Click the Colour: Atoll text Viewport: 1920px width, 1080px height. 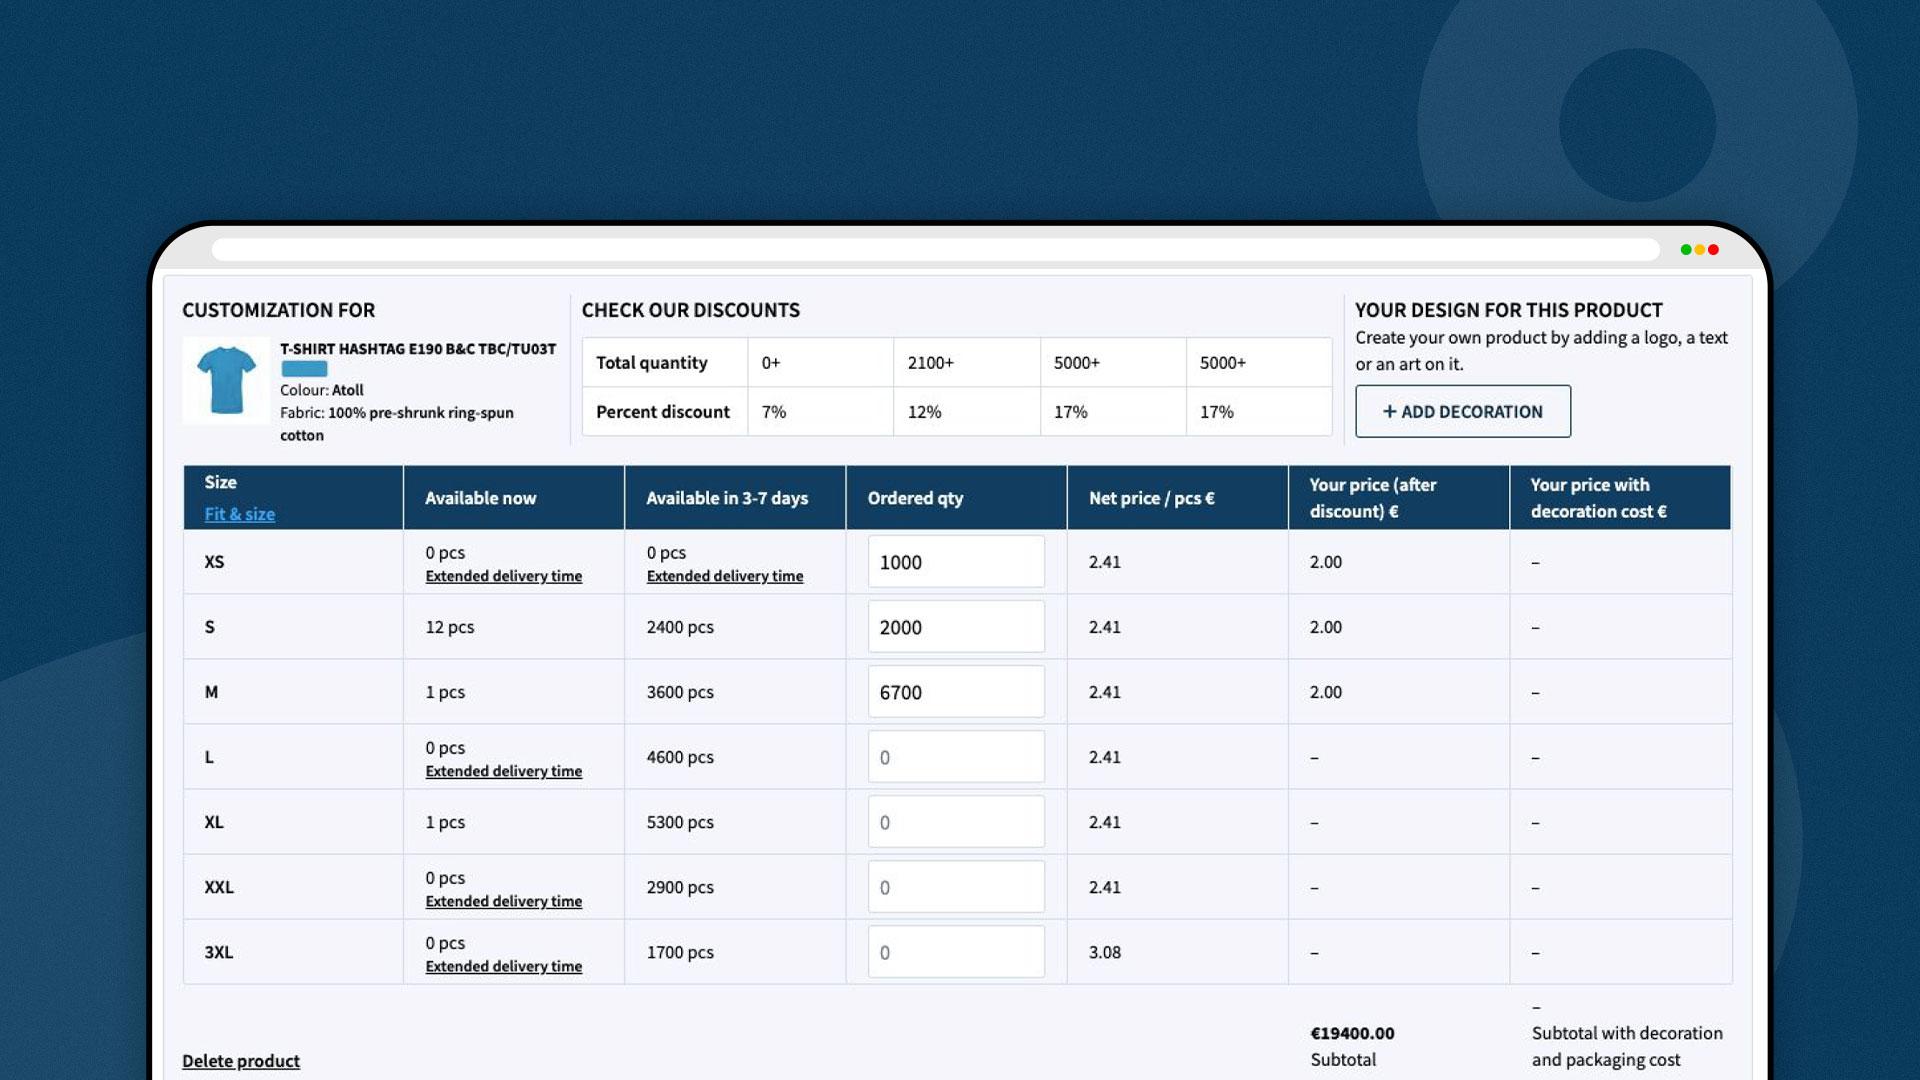tap(321, 390)
